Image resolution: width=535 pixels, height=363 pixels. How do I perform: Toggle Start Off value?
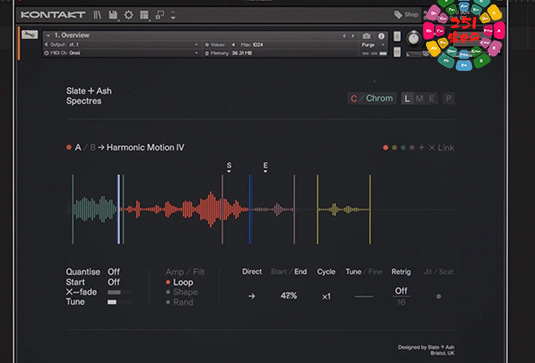coord(114,282)
